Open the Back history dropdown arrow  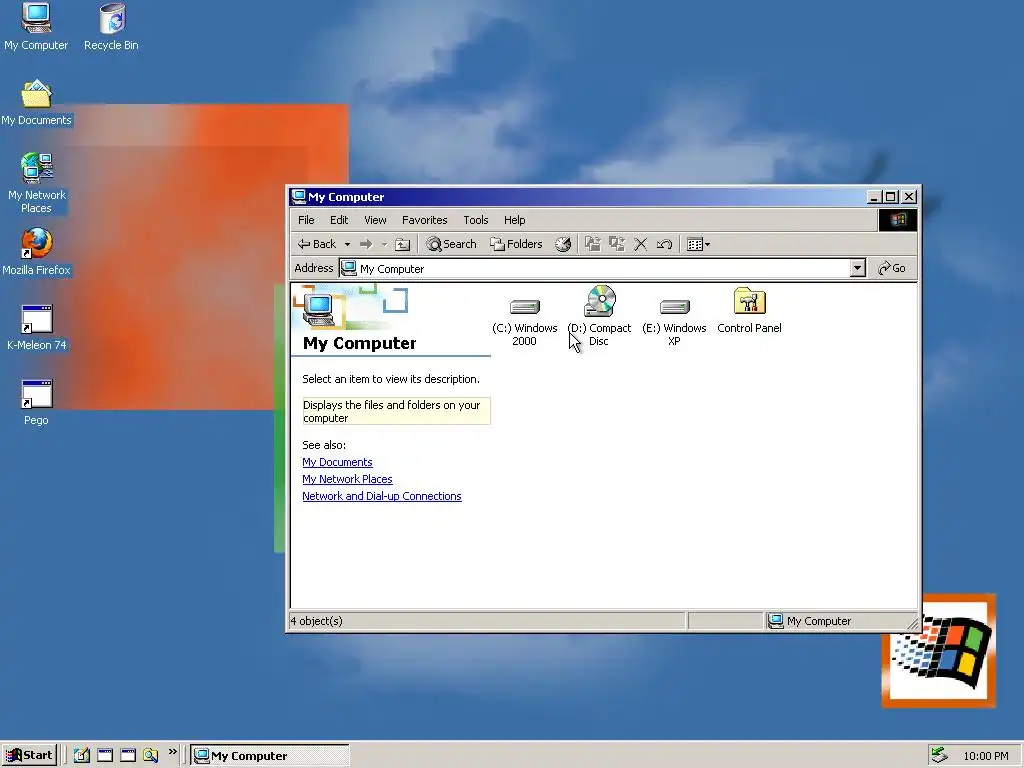click(x=347, y=244)
